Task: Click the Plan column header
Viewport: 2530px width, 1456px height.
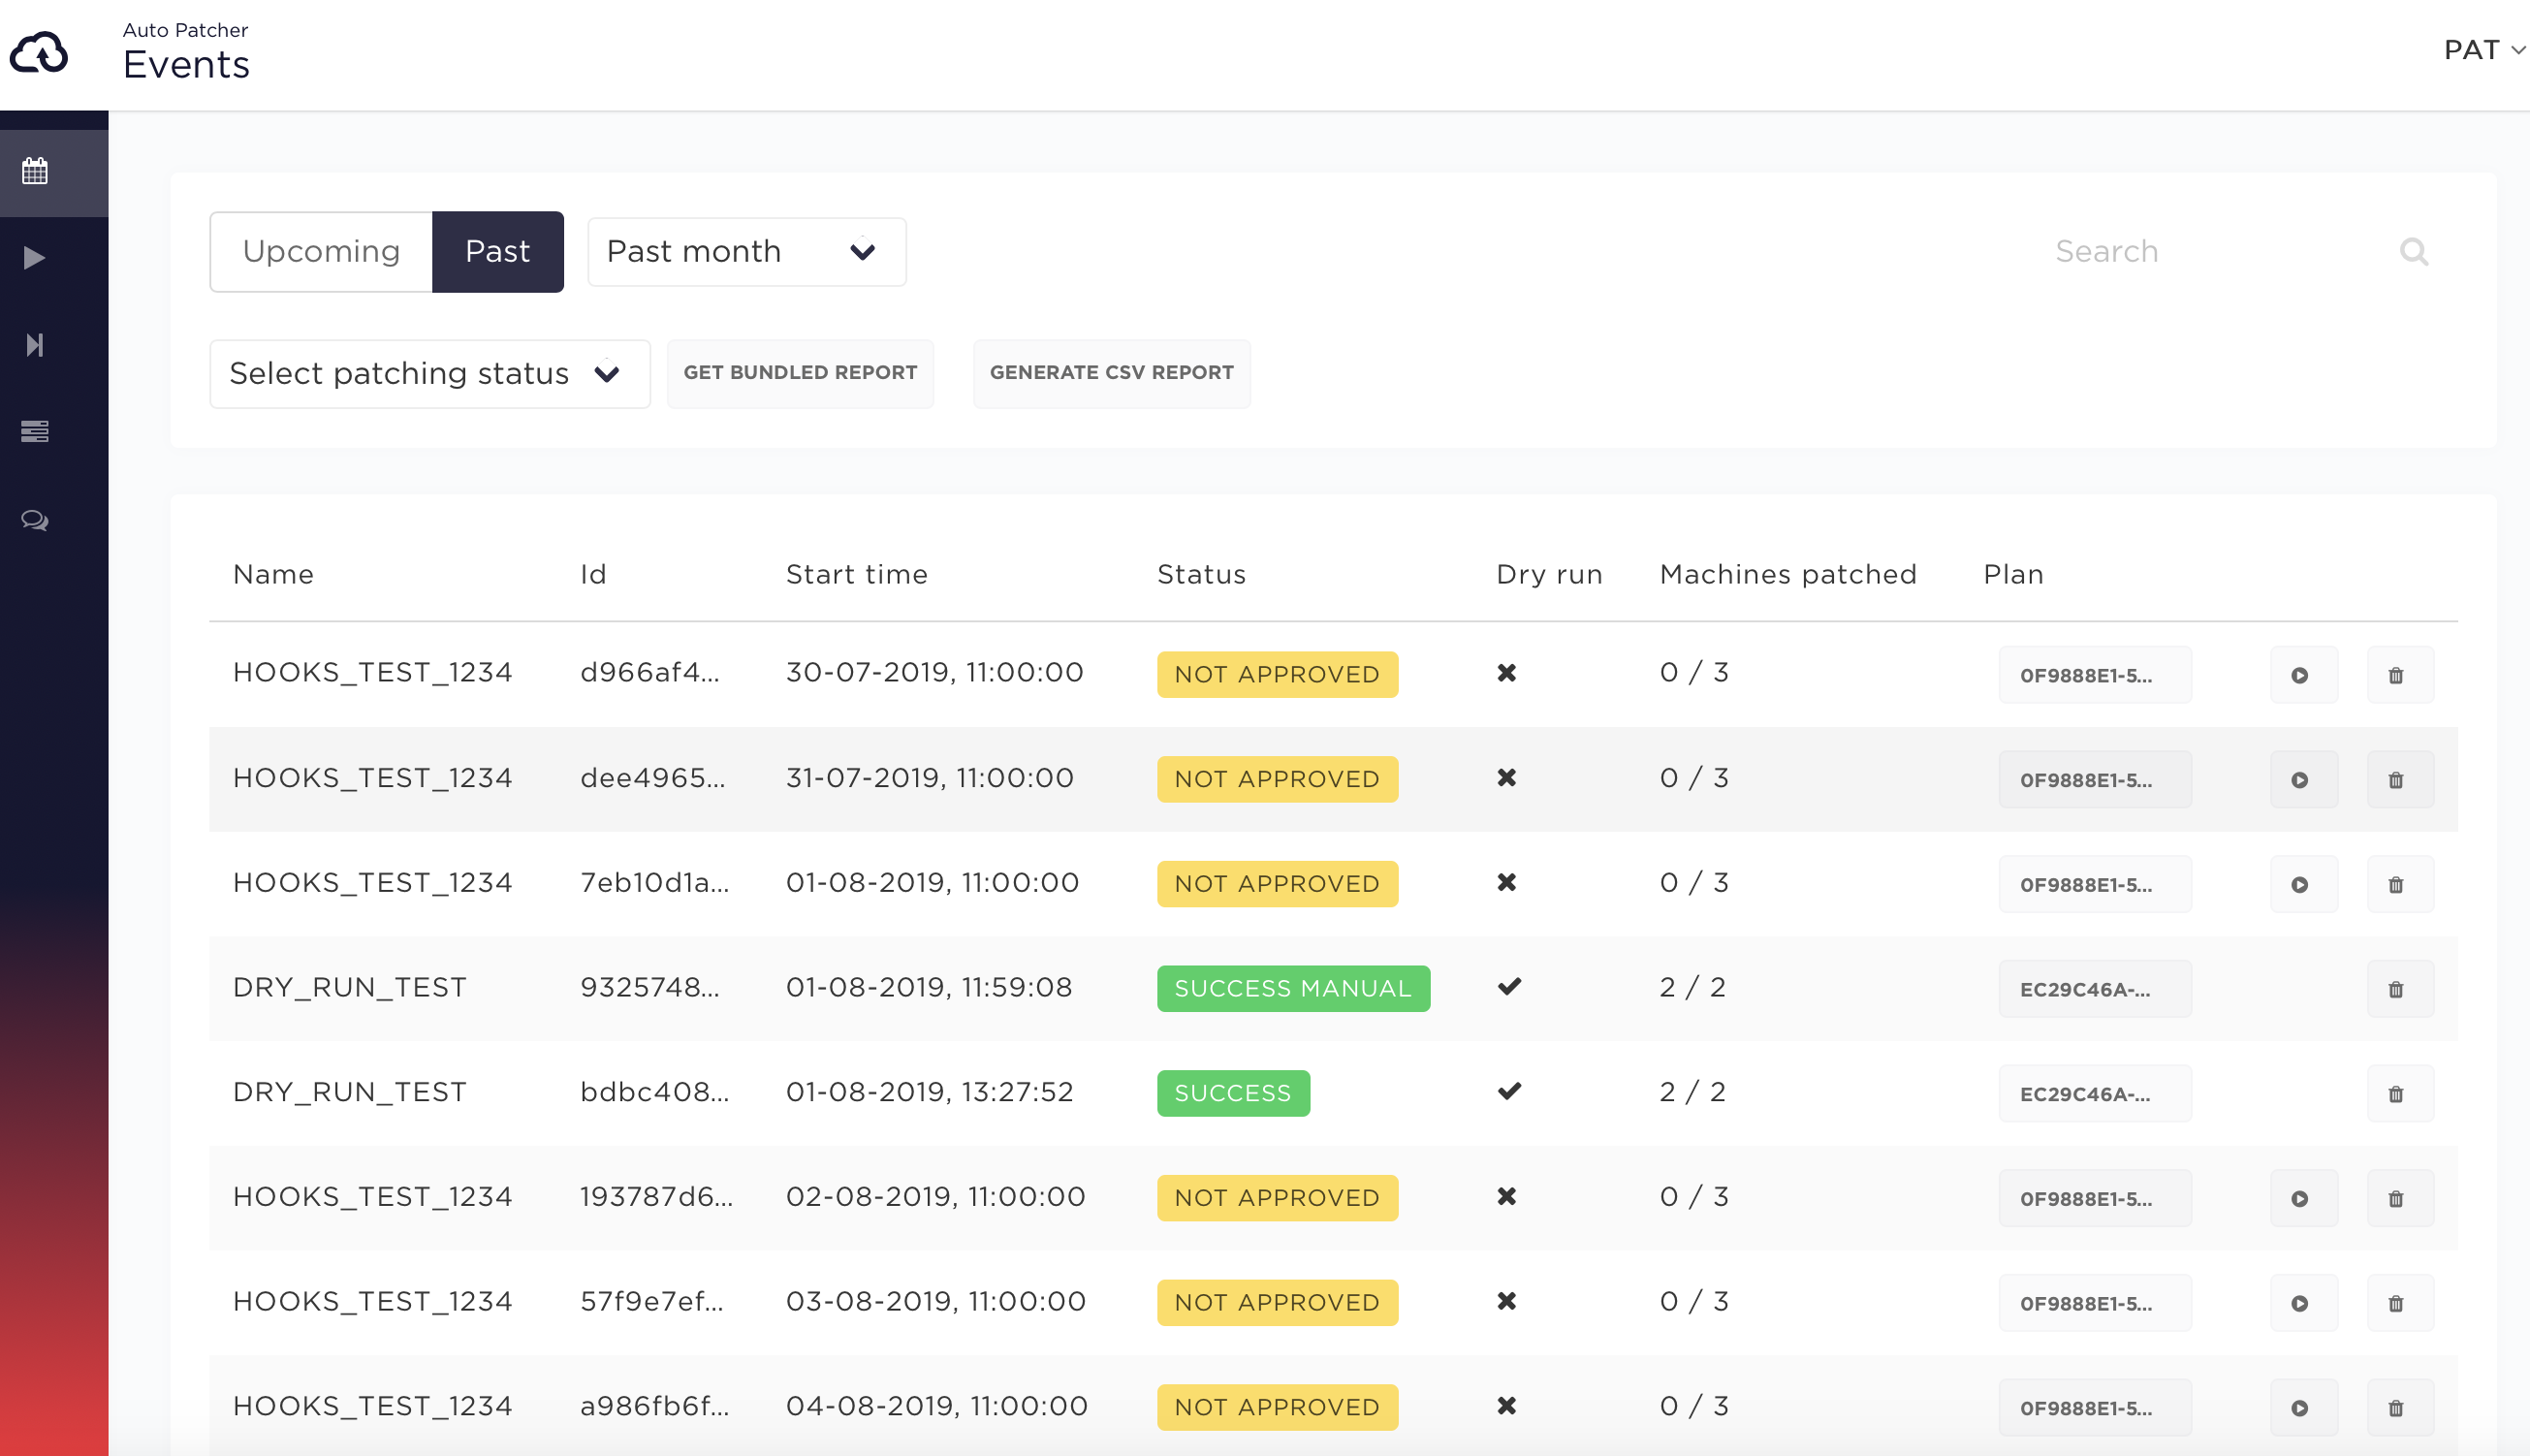Action: [x=2013, y=575]
